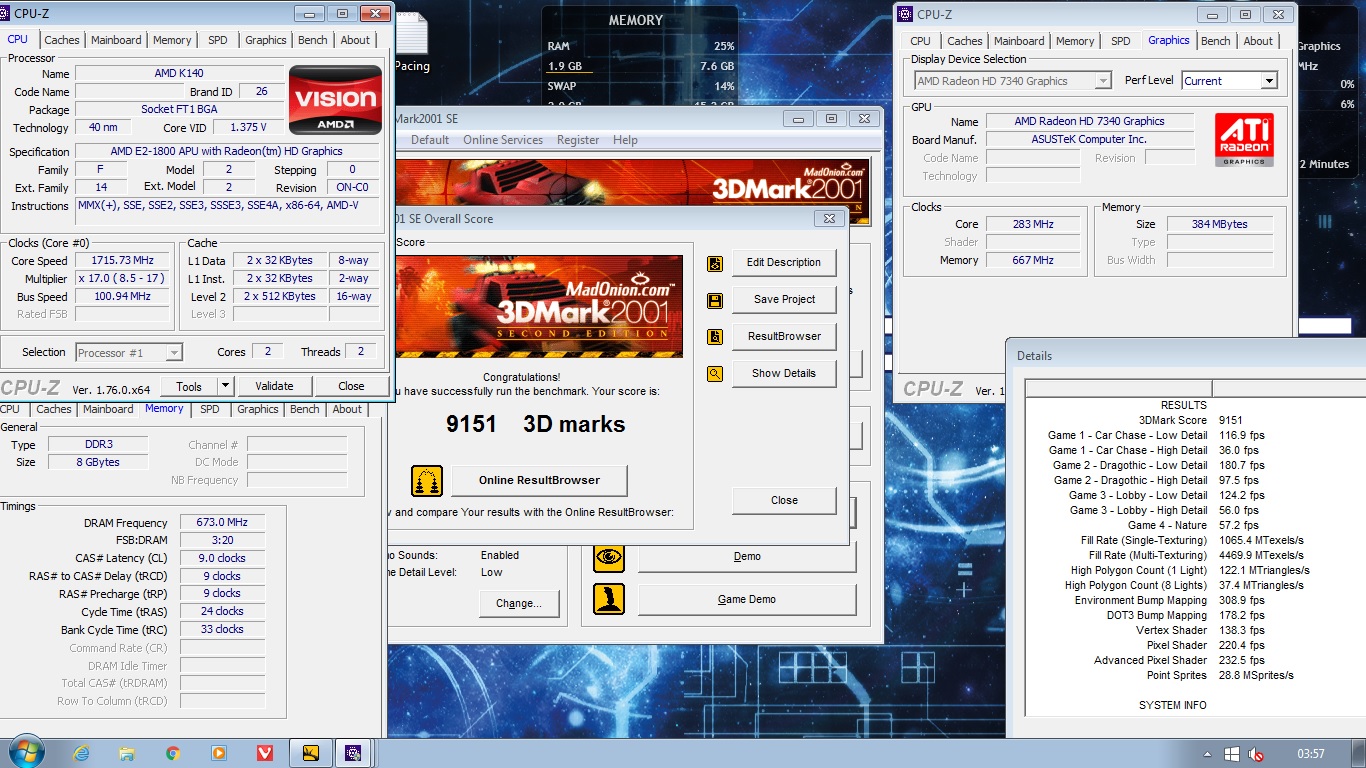Click the Online ResultBrowser tree icon
Viewport: 1366px width, 768px height.
pos(427,481)
